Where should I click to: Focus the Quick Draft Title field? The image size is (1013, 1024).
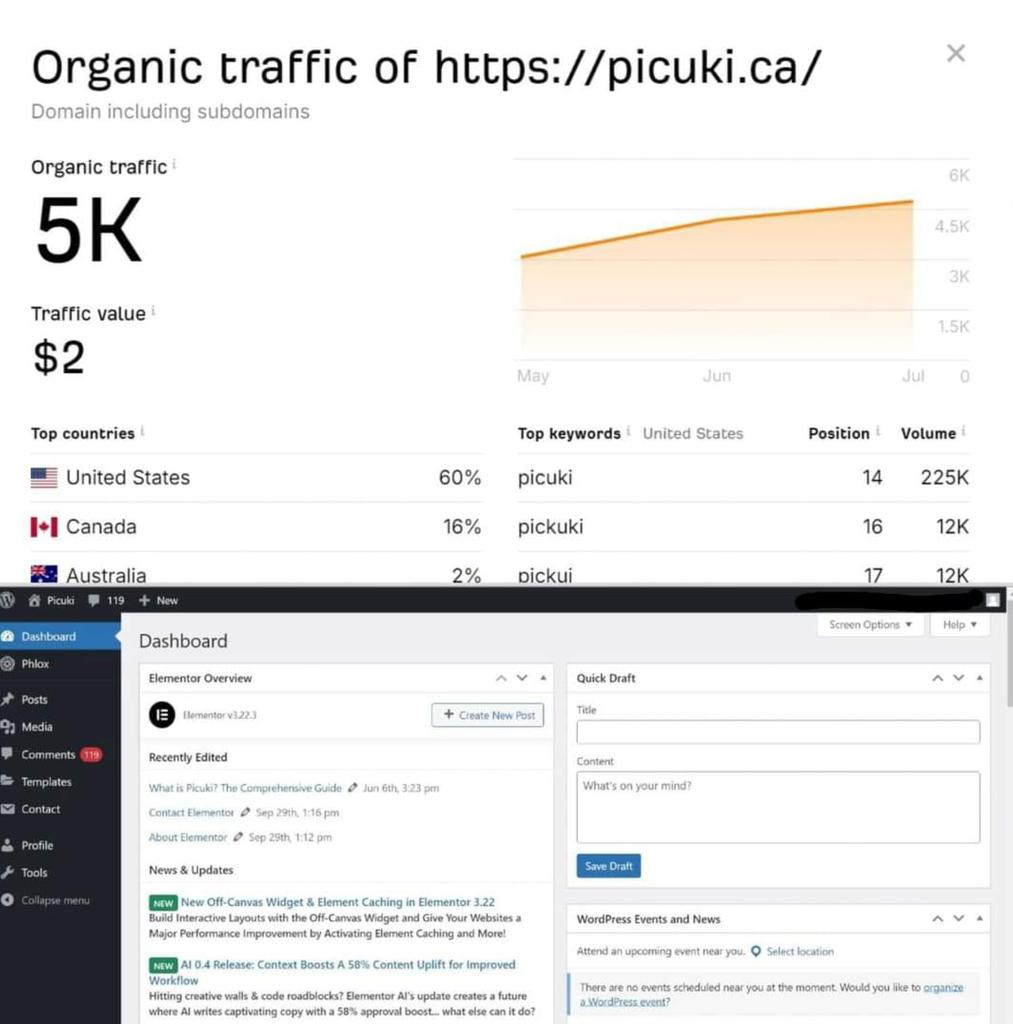778,731
